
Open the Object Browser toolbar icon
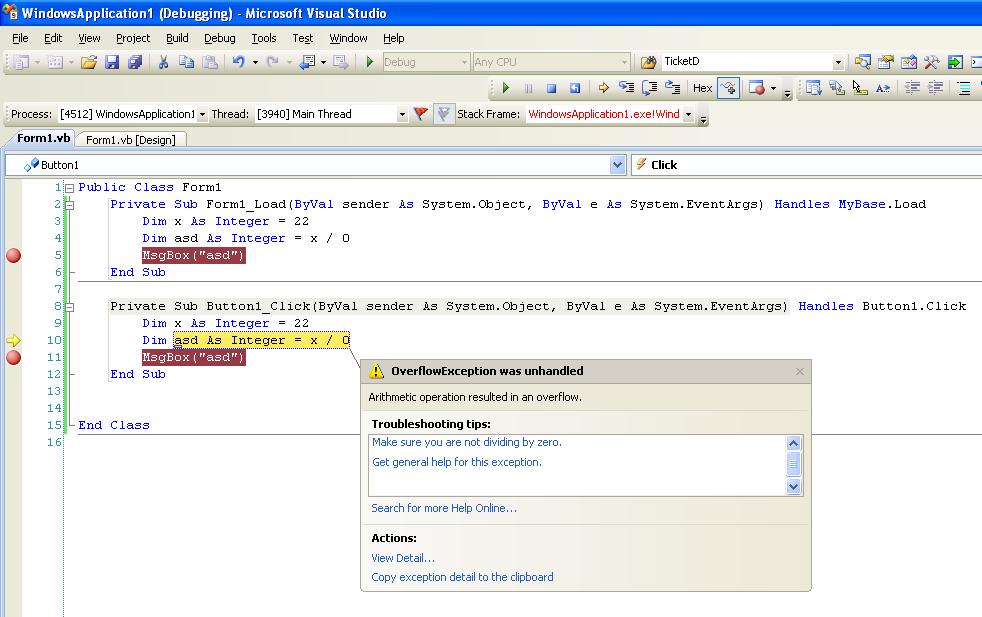coord(909,62)
